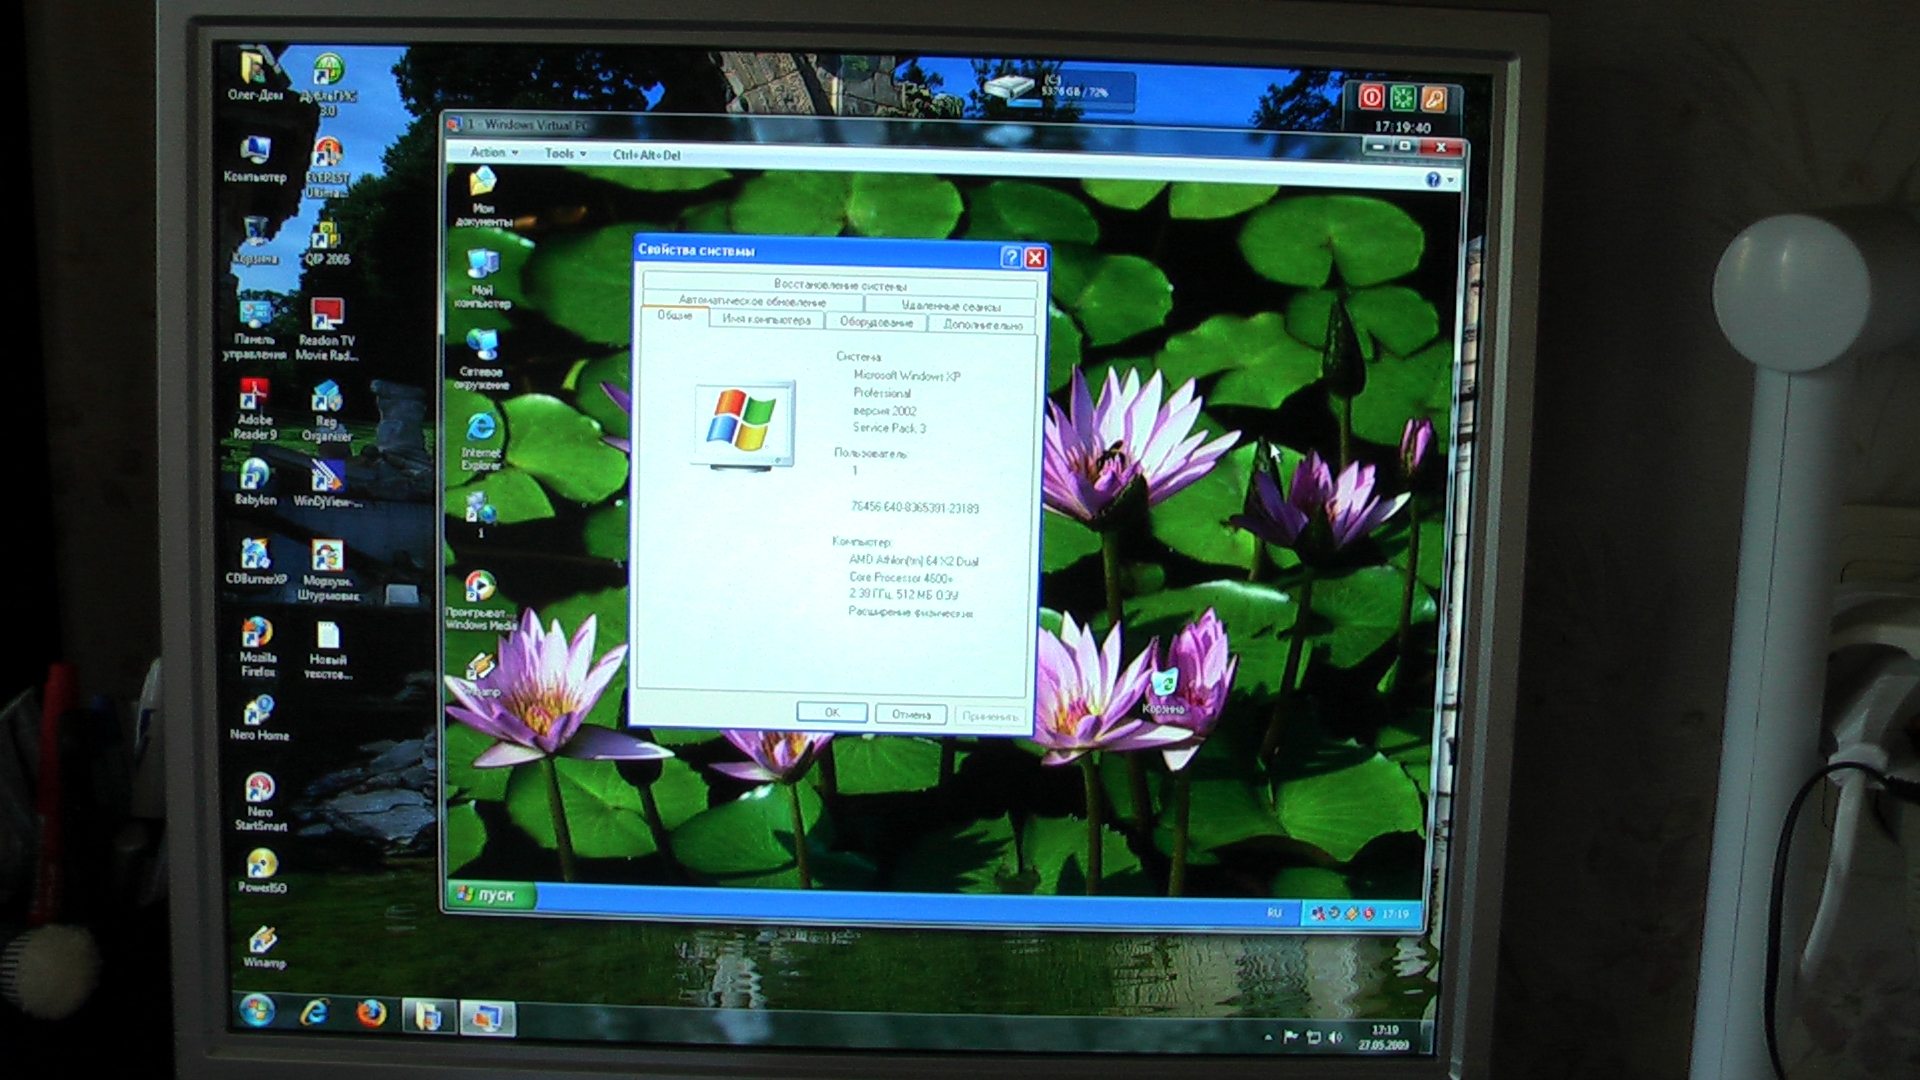Open the Новый текстовый document icon
This screenshot has width=1920, height=1080.
tap(328, 650)
